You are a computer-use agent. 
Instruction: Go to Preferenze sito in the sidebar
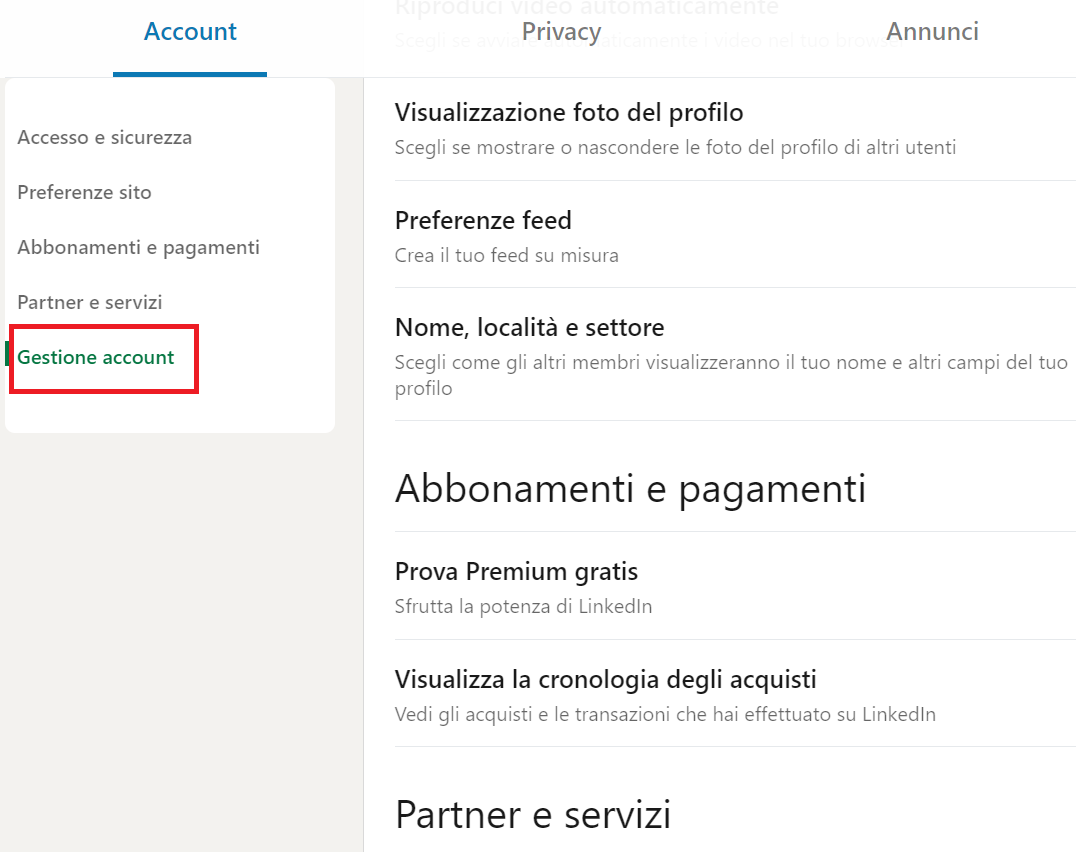tap(85, 192)
